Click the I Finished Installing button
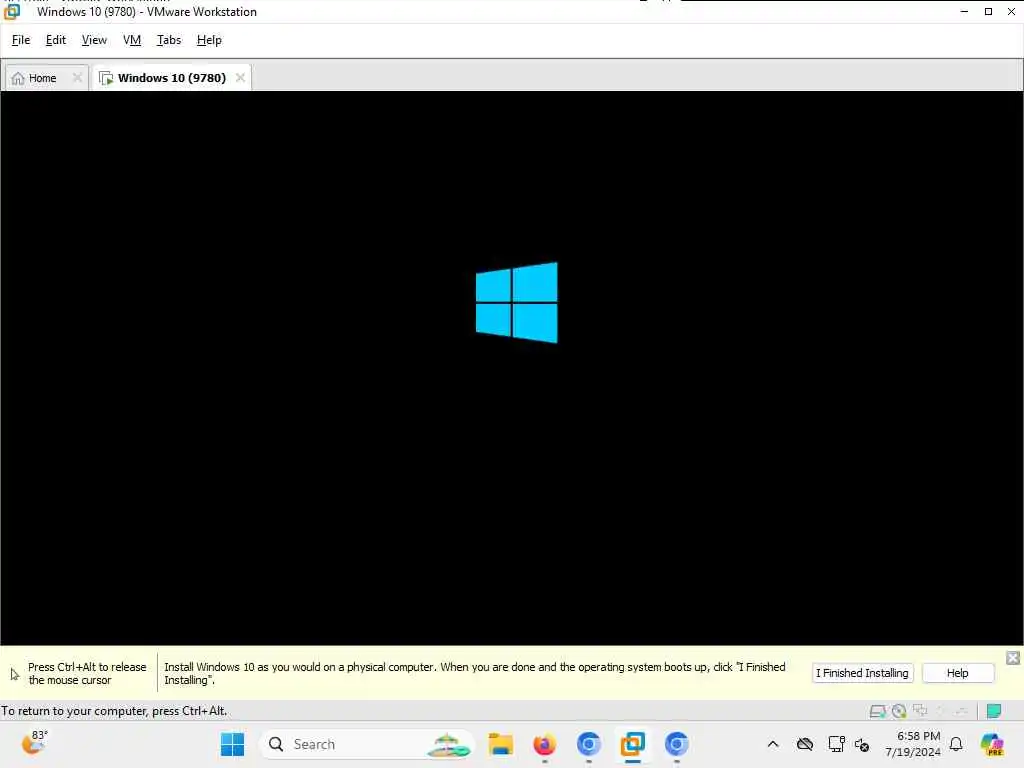This screenshot has height=768, width=1024. coord(862,673)
